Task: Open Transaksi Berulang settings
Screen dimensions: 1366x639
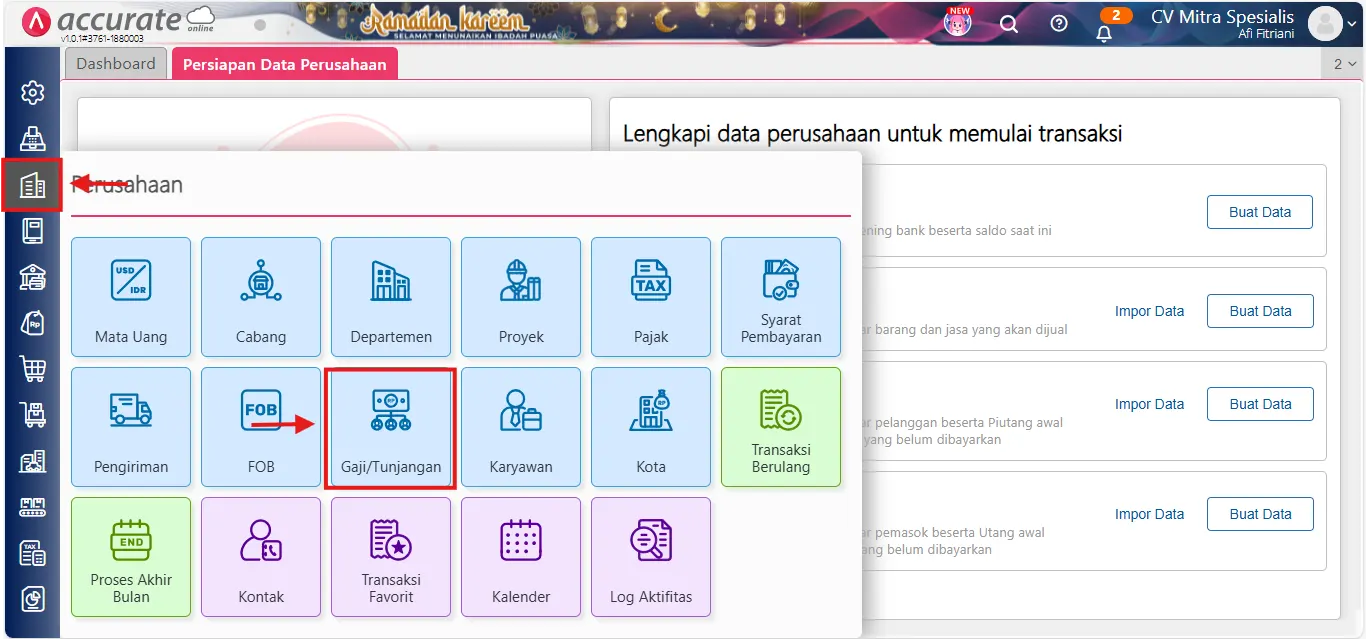Action: click(781, 427)
